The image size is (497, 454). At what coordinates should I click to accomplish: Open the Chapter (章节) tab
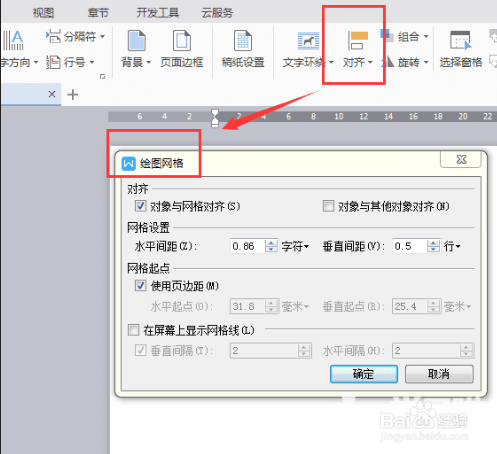(x=98, y=13)
